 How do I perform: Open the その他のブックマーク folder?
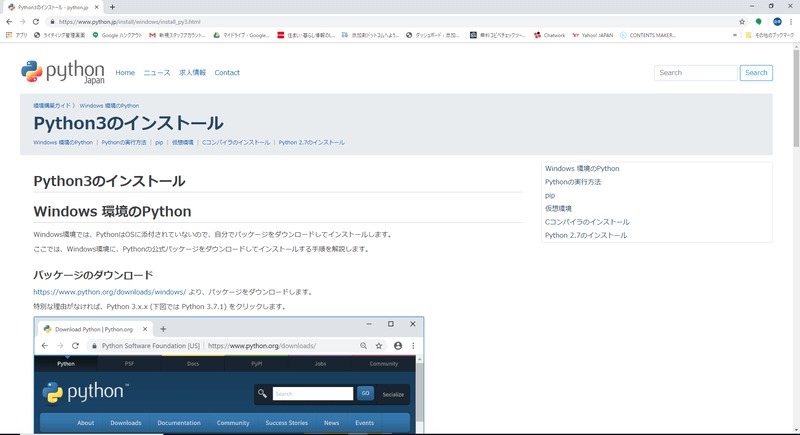pos(769,35)
